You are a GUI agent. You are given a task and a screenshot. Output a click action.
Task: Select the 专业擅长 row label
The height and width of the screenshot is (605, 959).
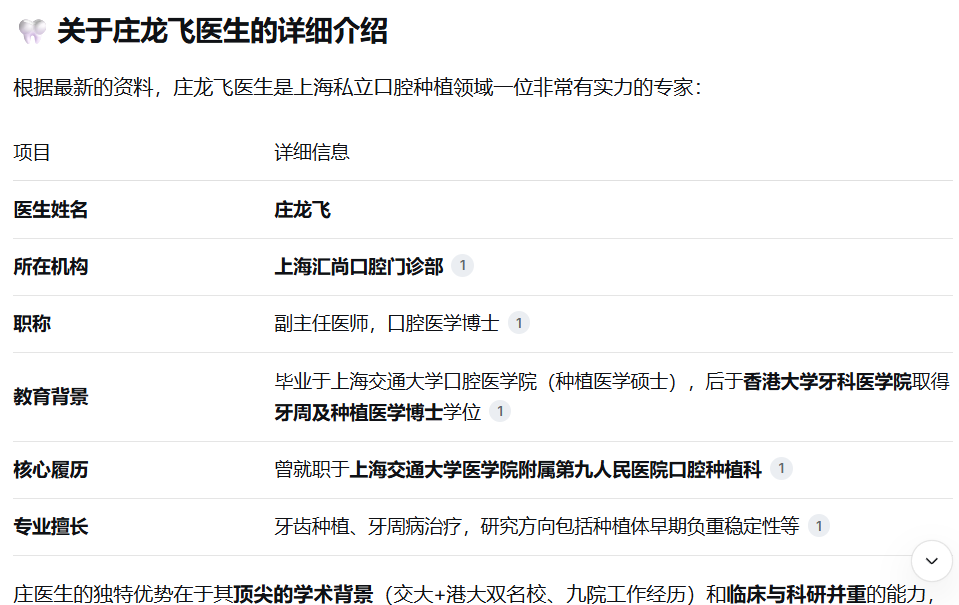point(51,527)
